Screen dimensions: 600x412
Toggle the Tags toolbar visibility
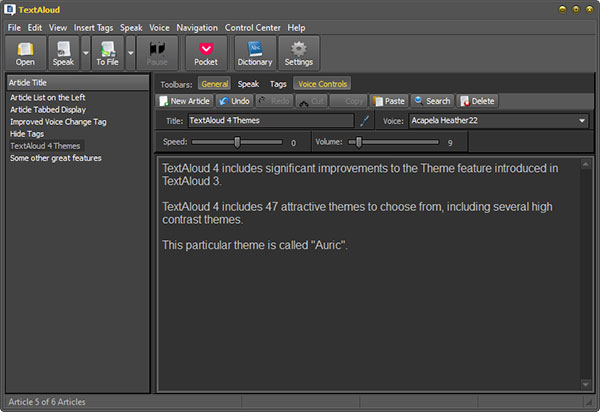coord(278,84)
